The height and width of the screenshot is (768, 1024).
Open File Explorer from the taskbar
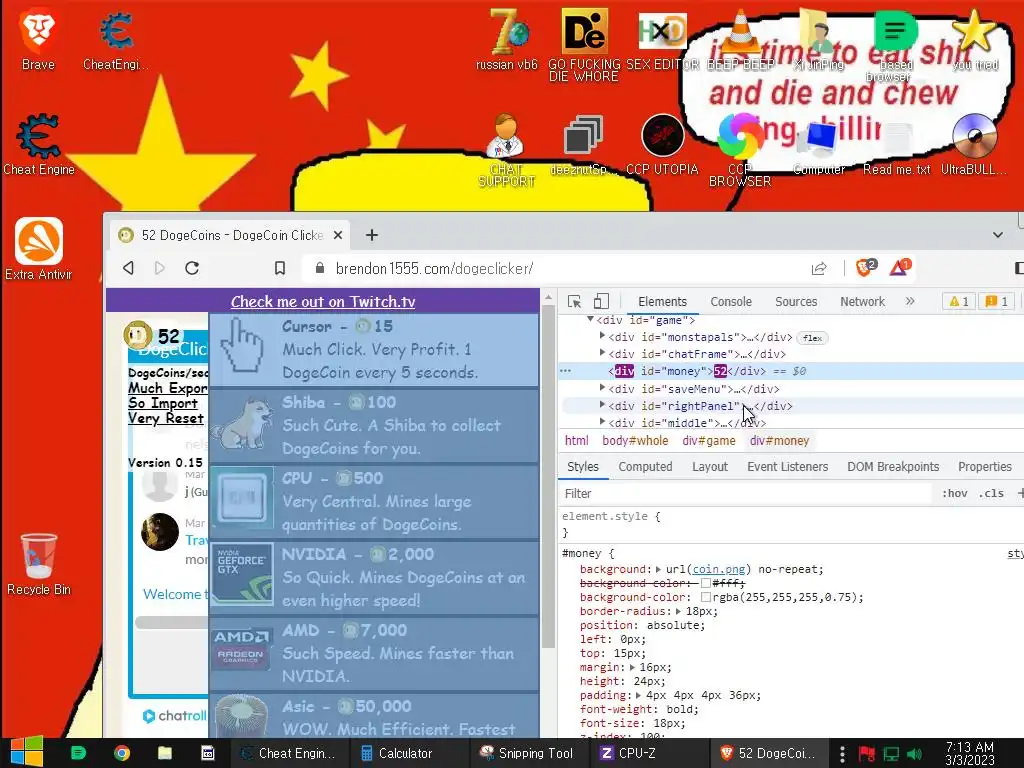[165, 753]
